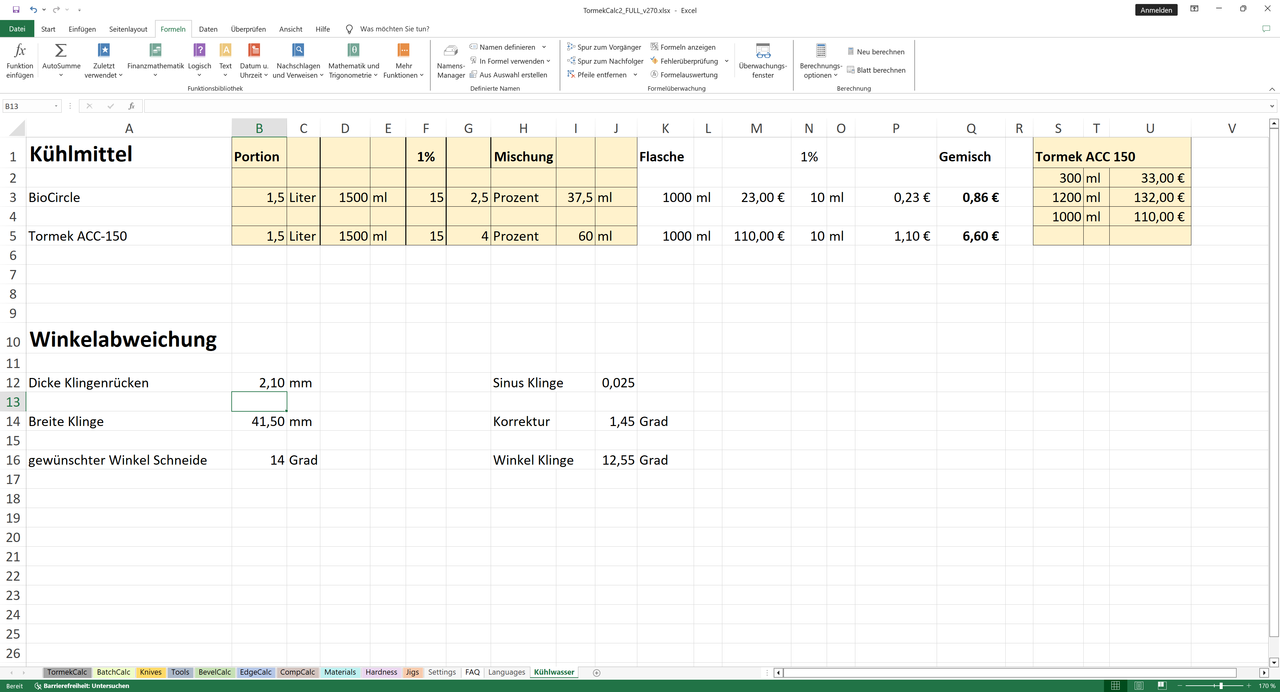This screenshot has height=692, width=1280.
Task: Select cell with Winkelabweichung heading
Action: (129, 339)
